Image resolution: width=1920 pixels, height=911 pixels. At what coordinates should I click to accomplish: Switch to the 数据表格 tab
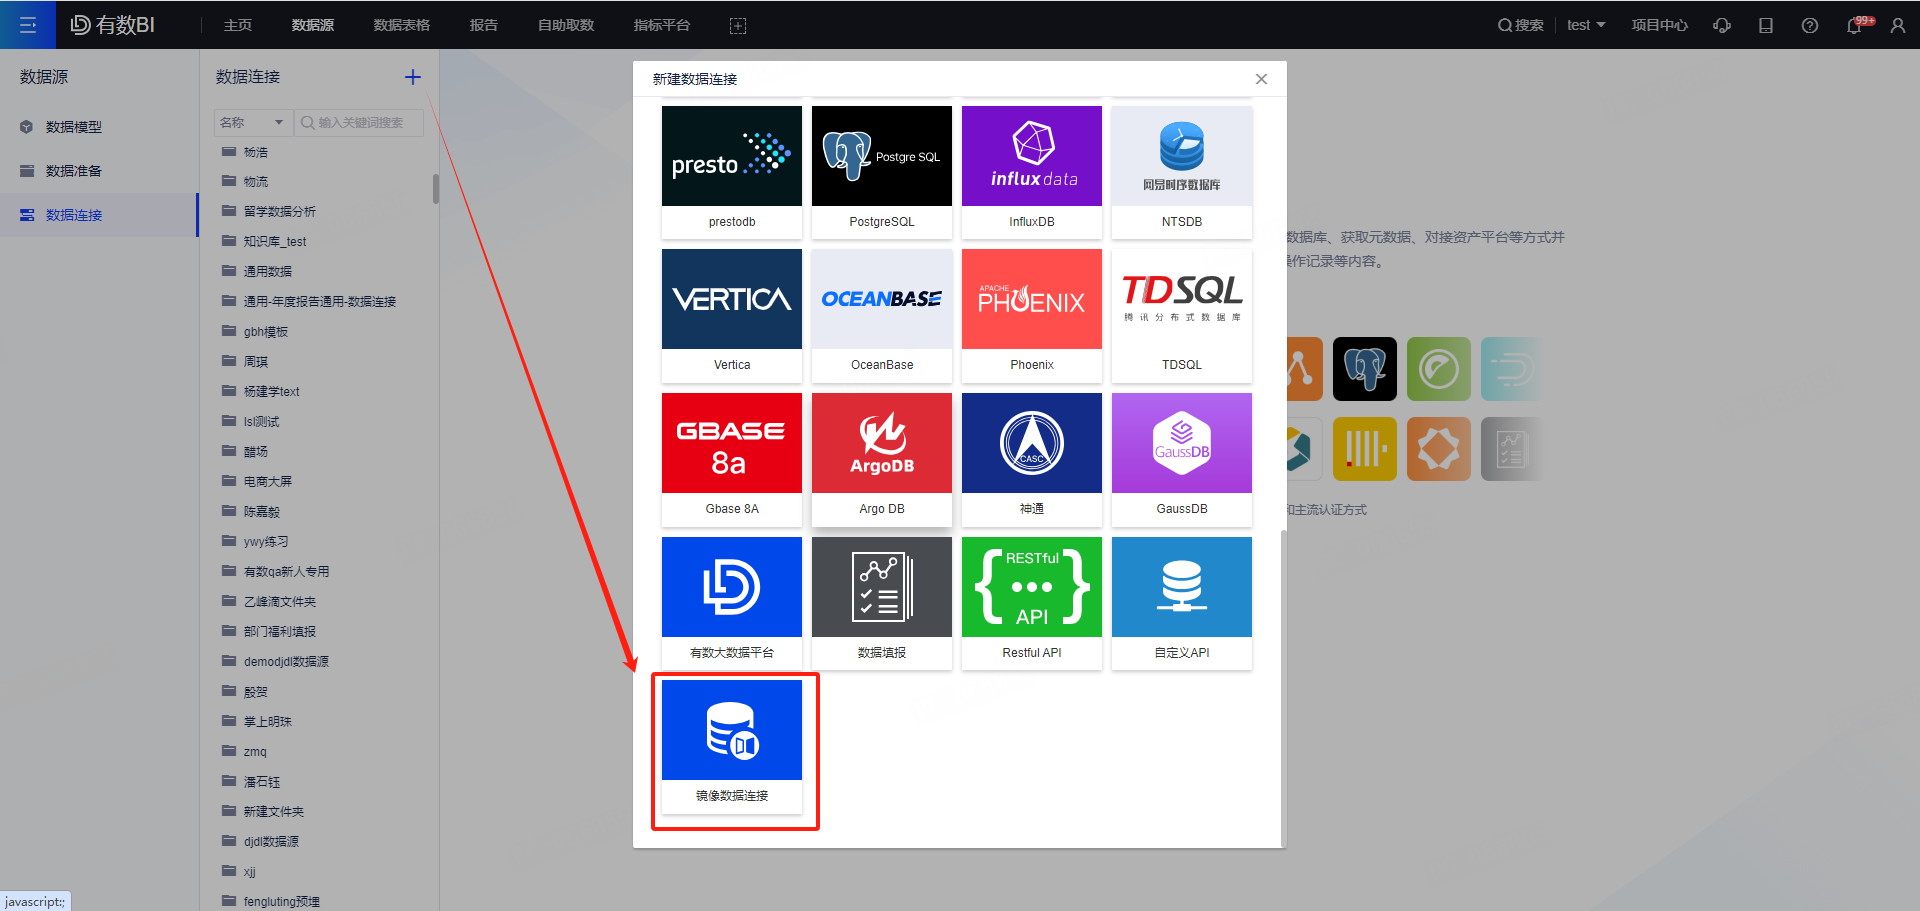pos(401,25)
